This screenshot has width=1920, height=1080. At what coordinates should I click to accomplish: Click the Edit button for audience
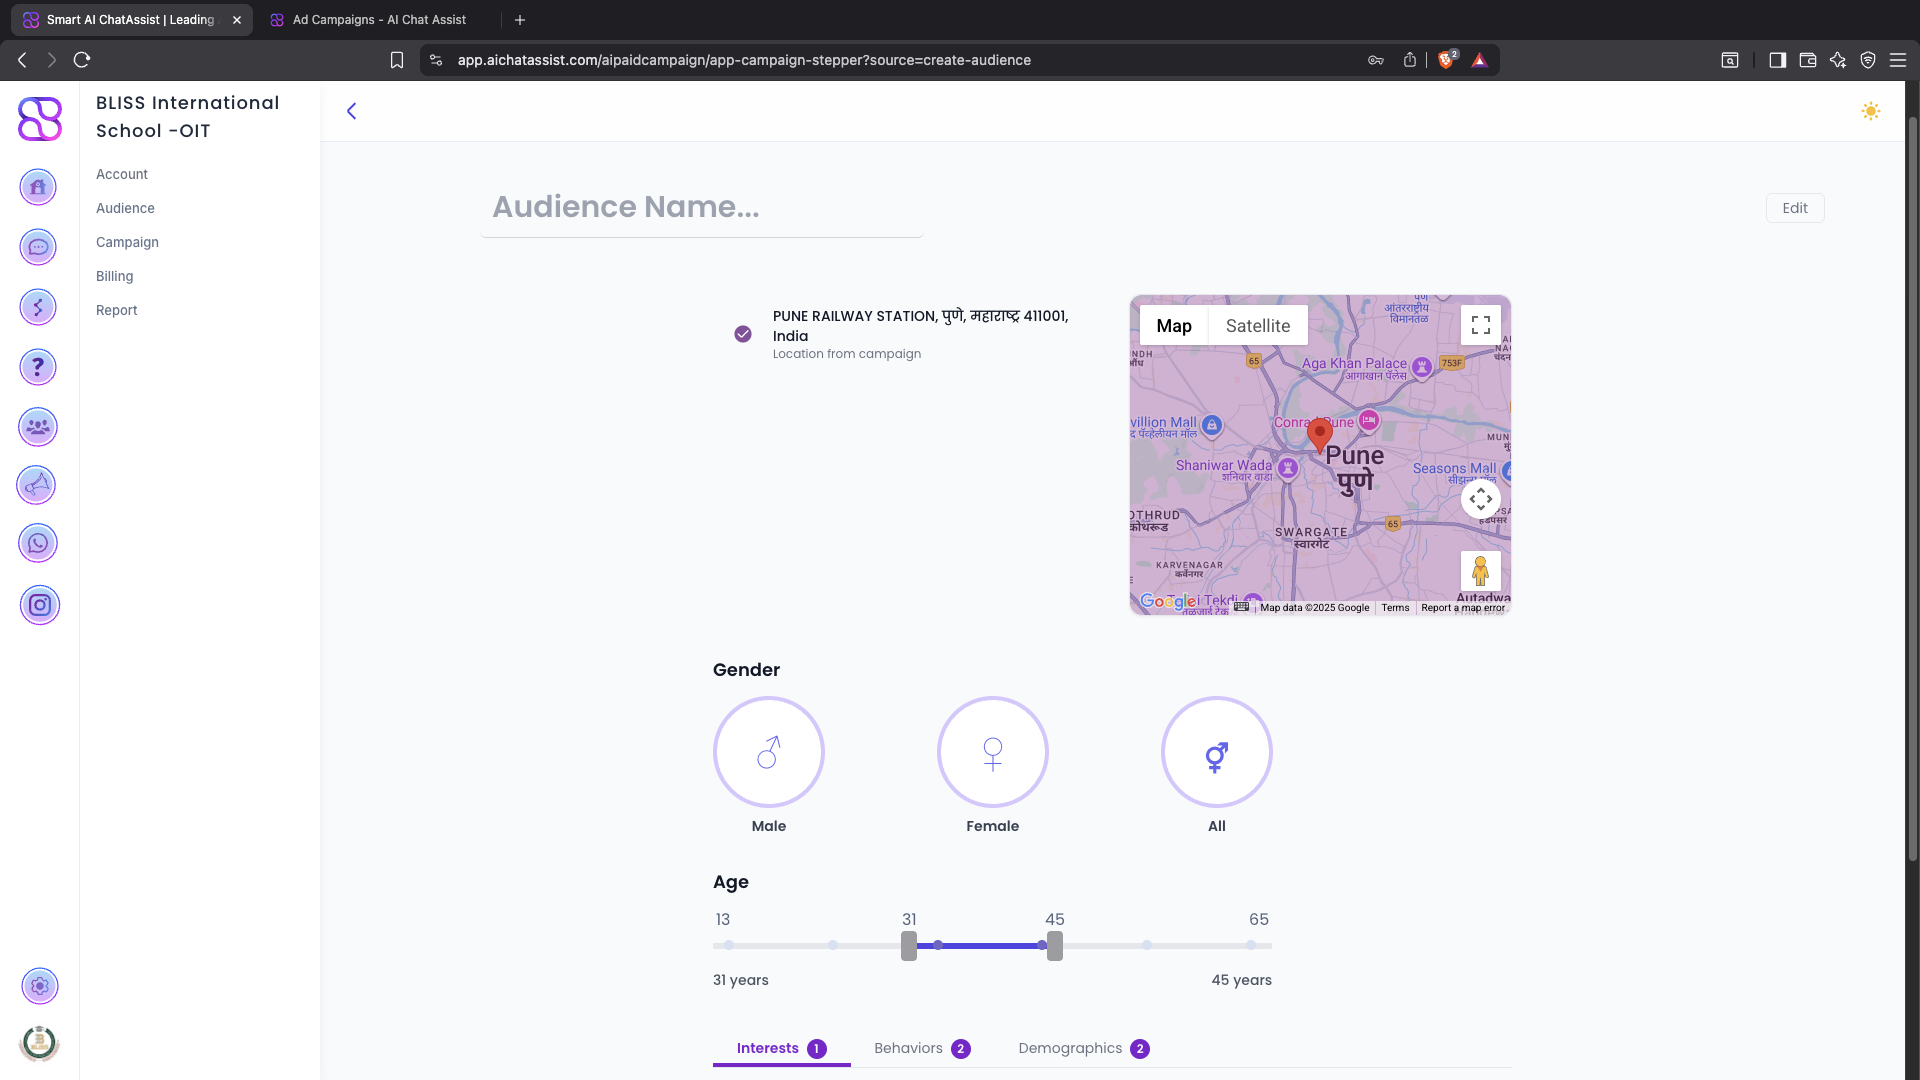pyautogui.click(x=1794, y=207)
